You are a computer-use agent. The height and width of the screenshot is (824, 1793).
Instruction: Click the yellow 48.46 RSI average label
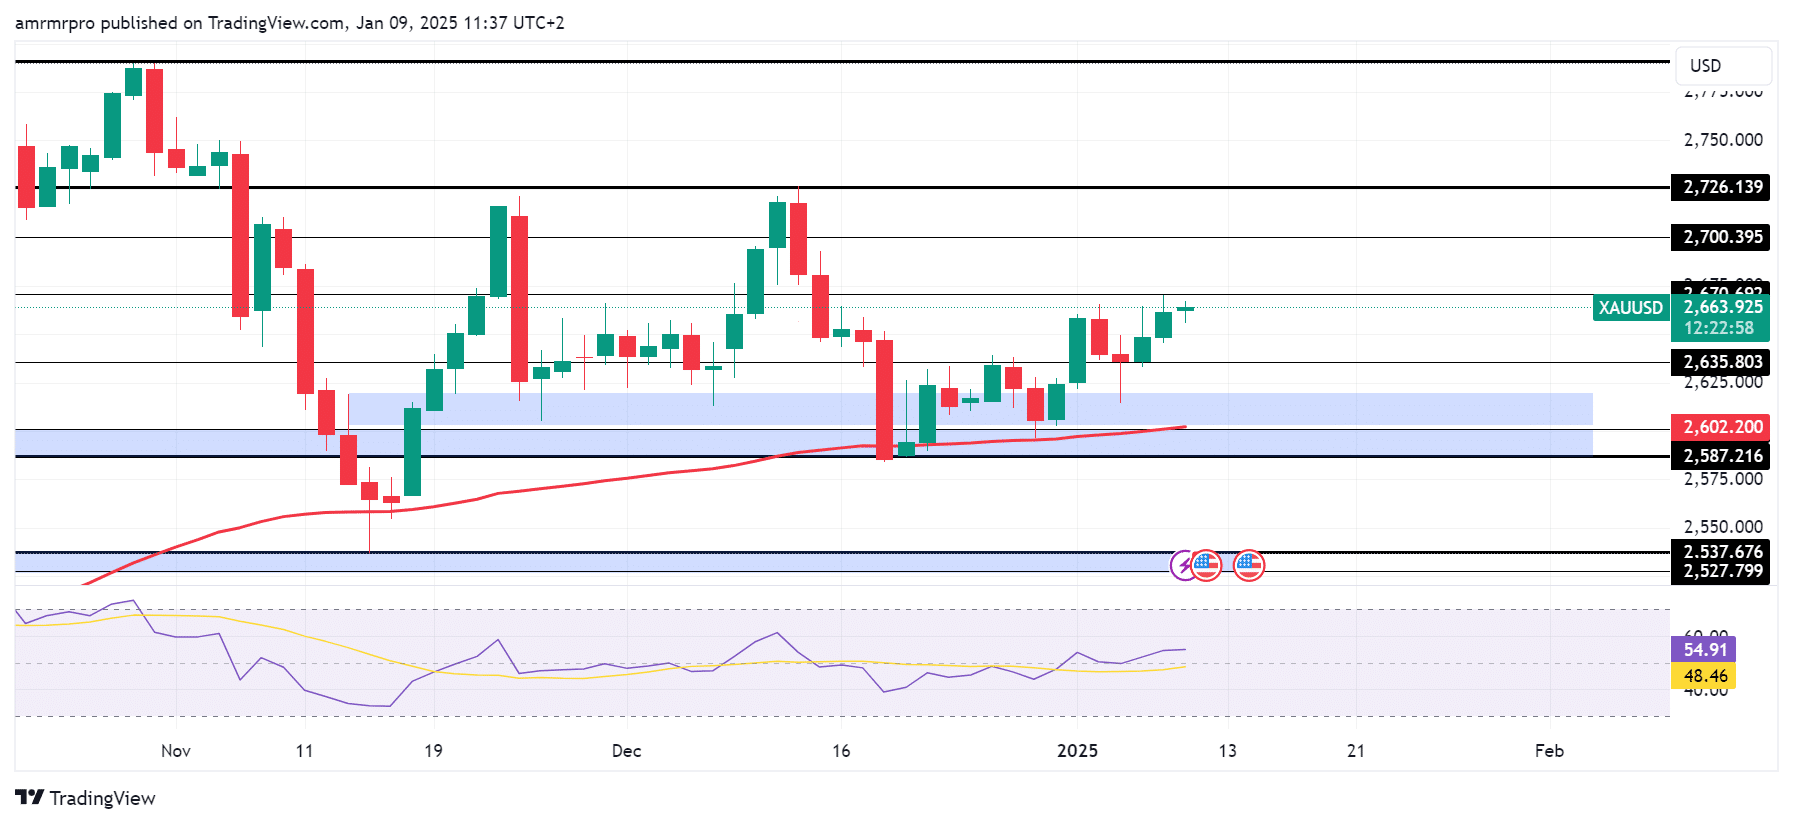(x=1704, y=676)
